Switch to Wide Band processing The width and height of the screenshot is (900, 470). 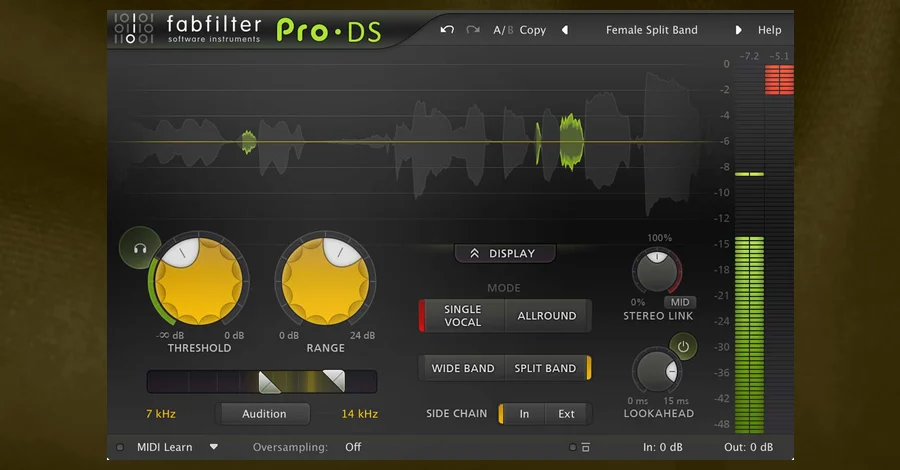[463, 368]
